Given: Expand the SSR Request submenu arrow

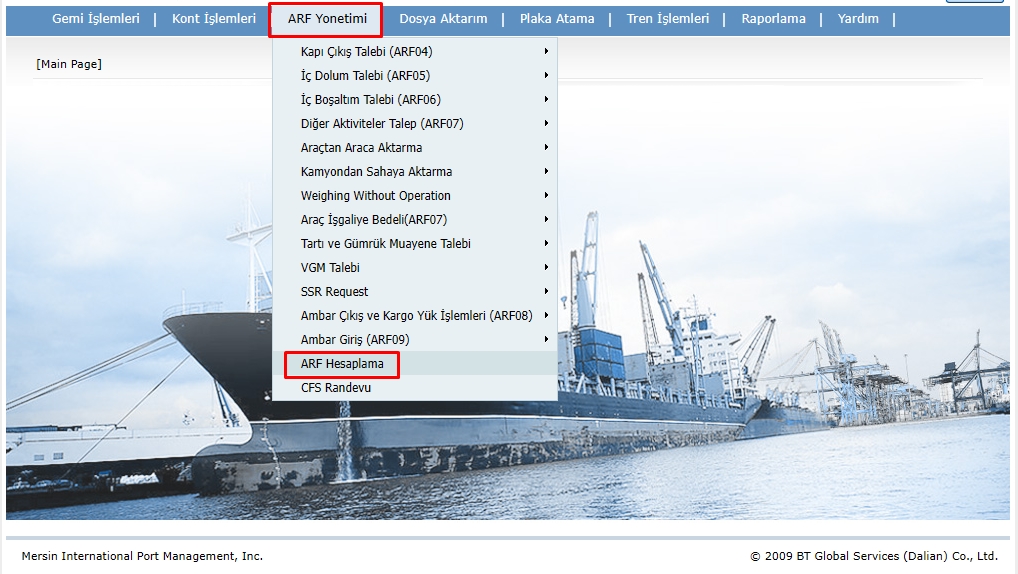Looking at the screenshot, I should [546, 292].
